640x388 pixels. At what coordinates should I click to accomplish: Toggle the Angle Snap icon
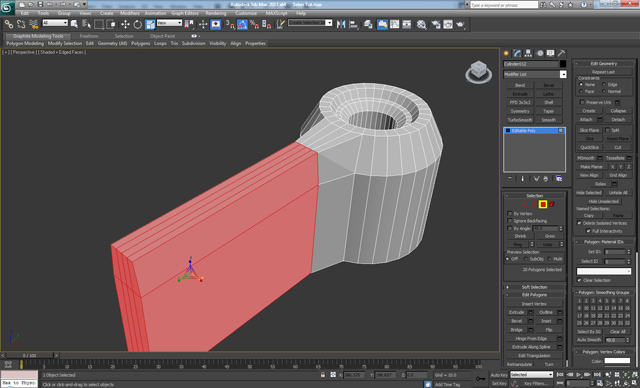pos(242,24)
